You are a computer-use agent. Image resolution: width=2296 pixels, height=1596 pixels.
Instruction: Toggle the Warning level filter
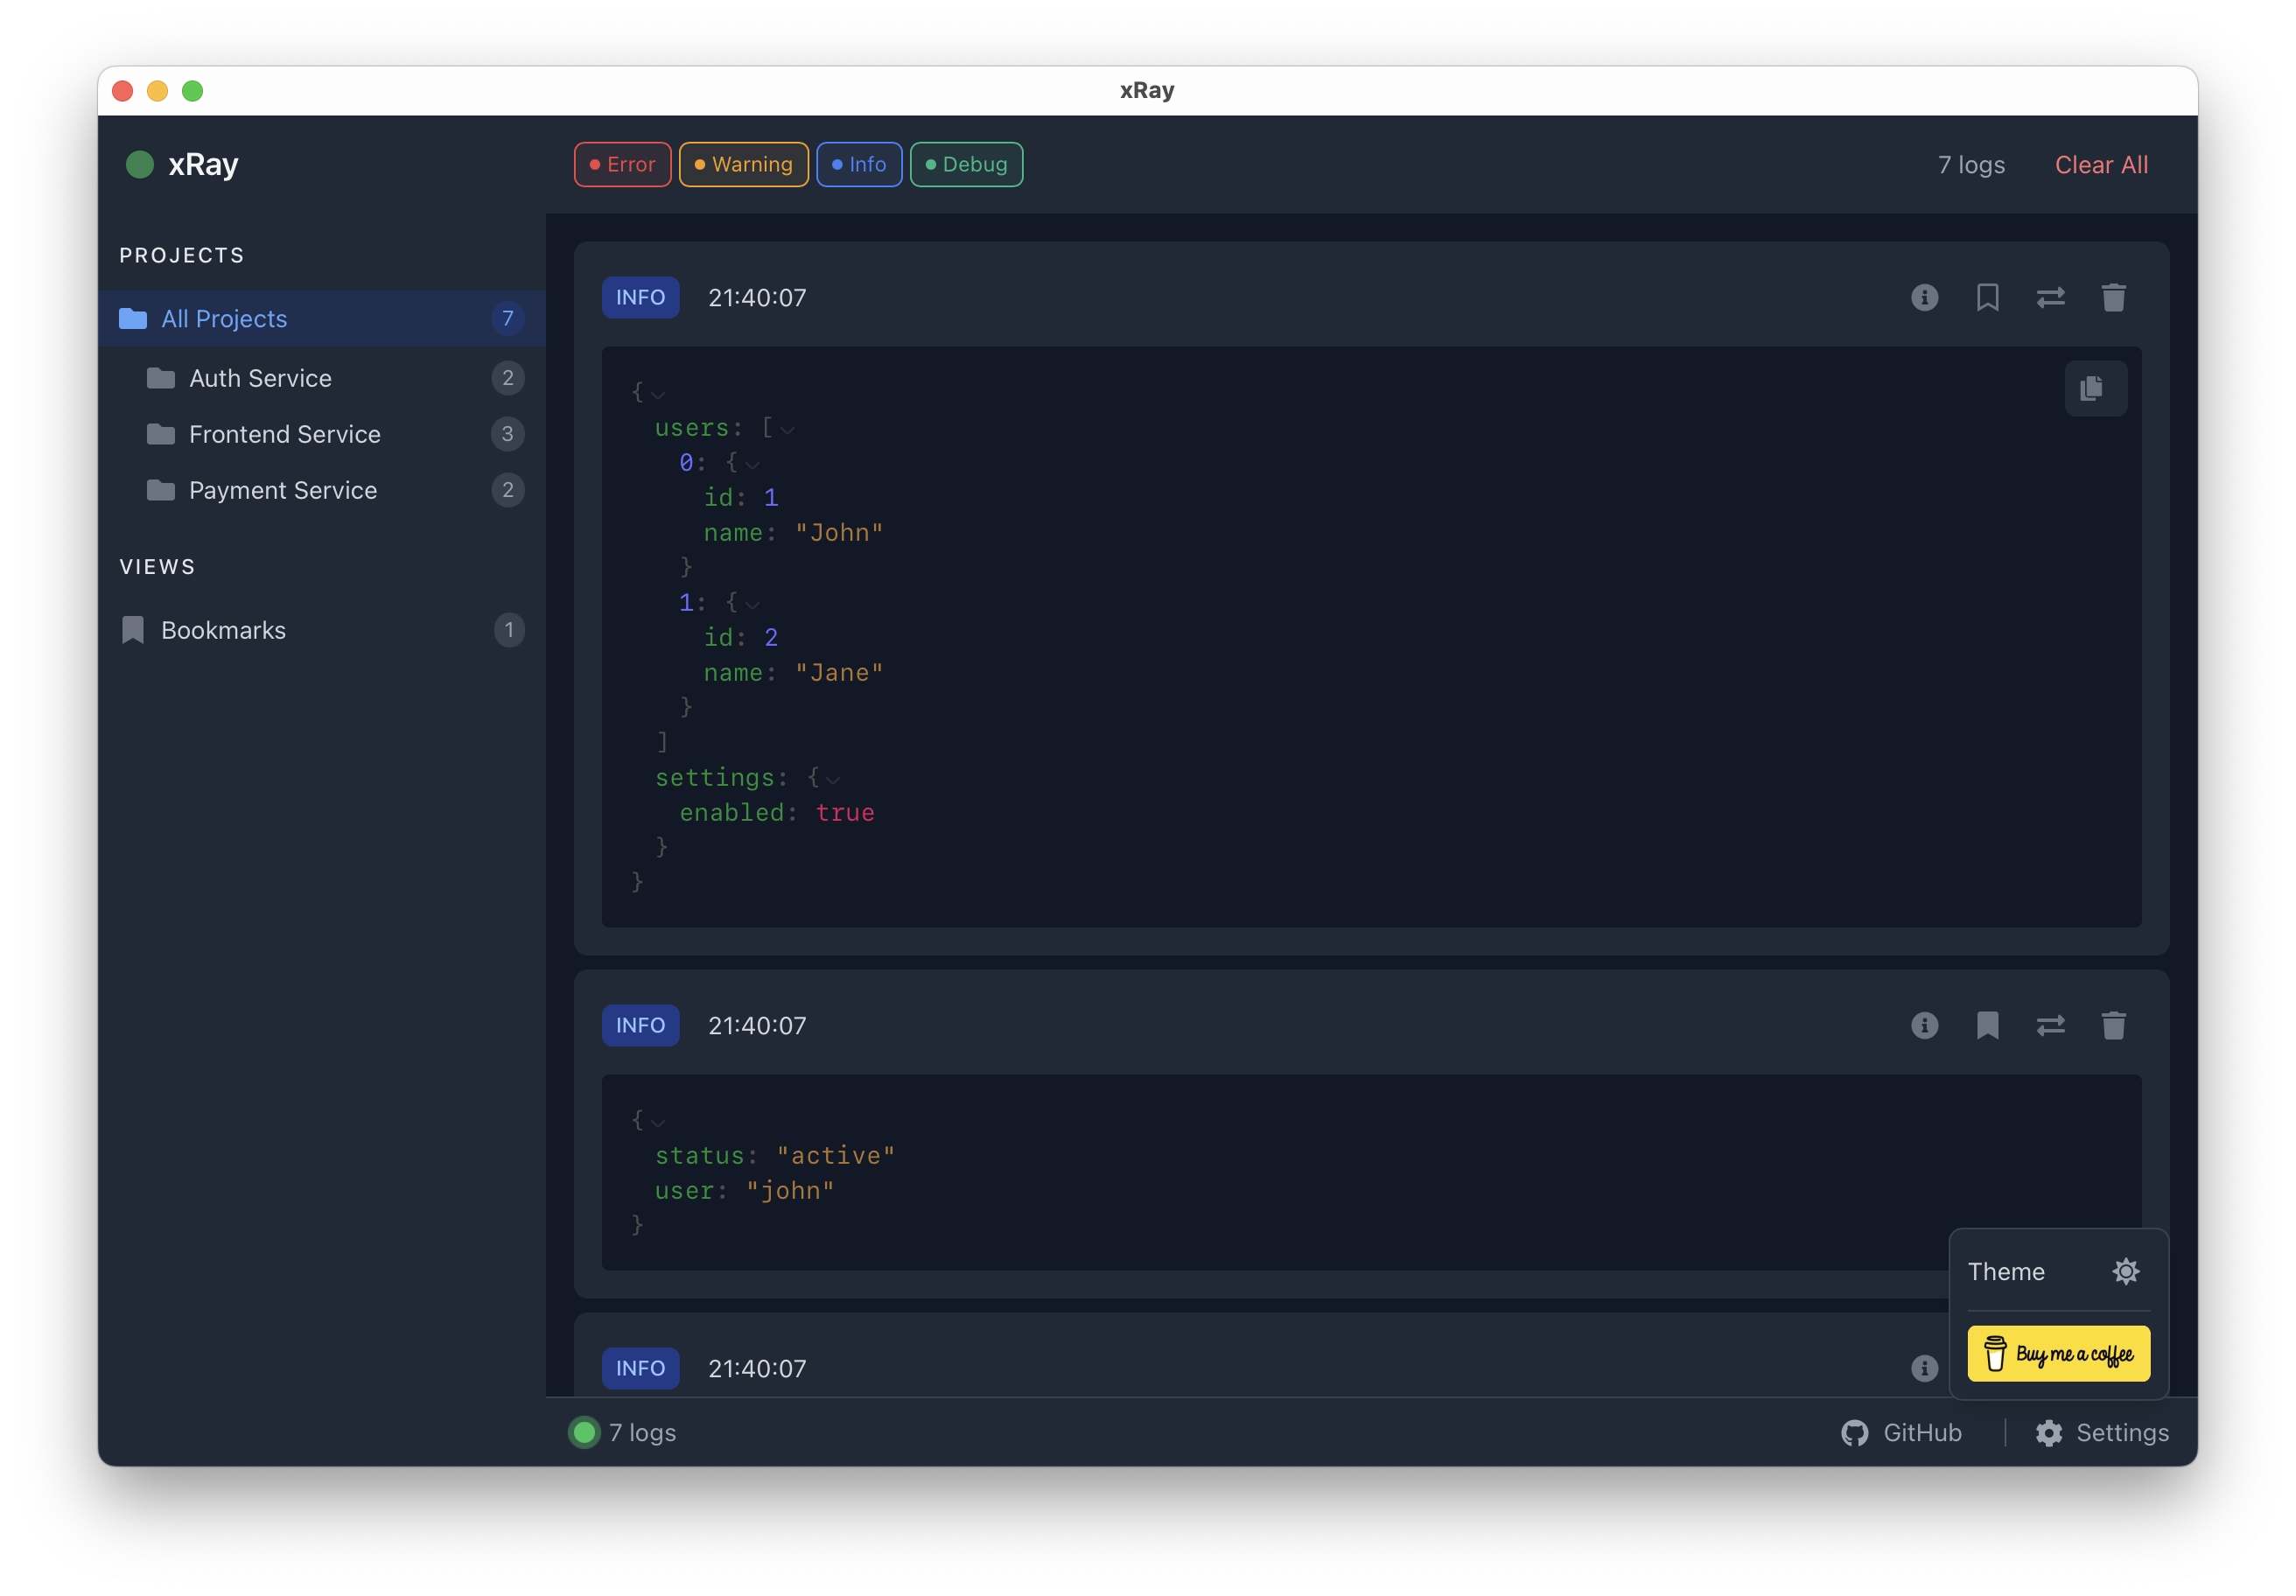pyautogui.click(x=743, y=165)
